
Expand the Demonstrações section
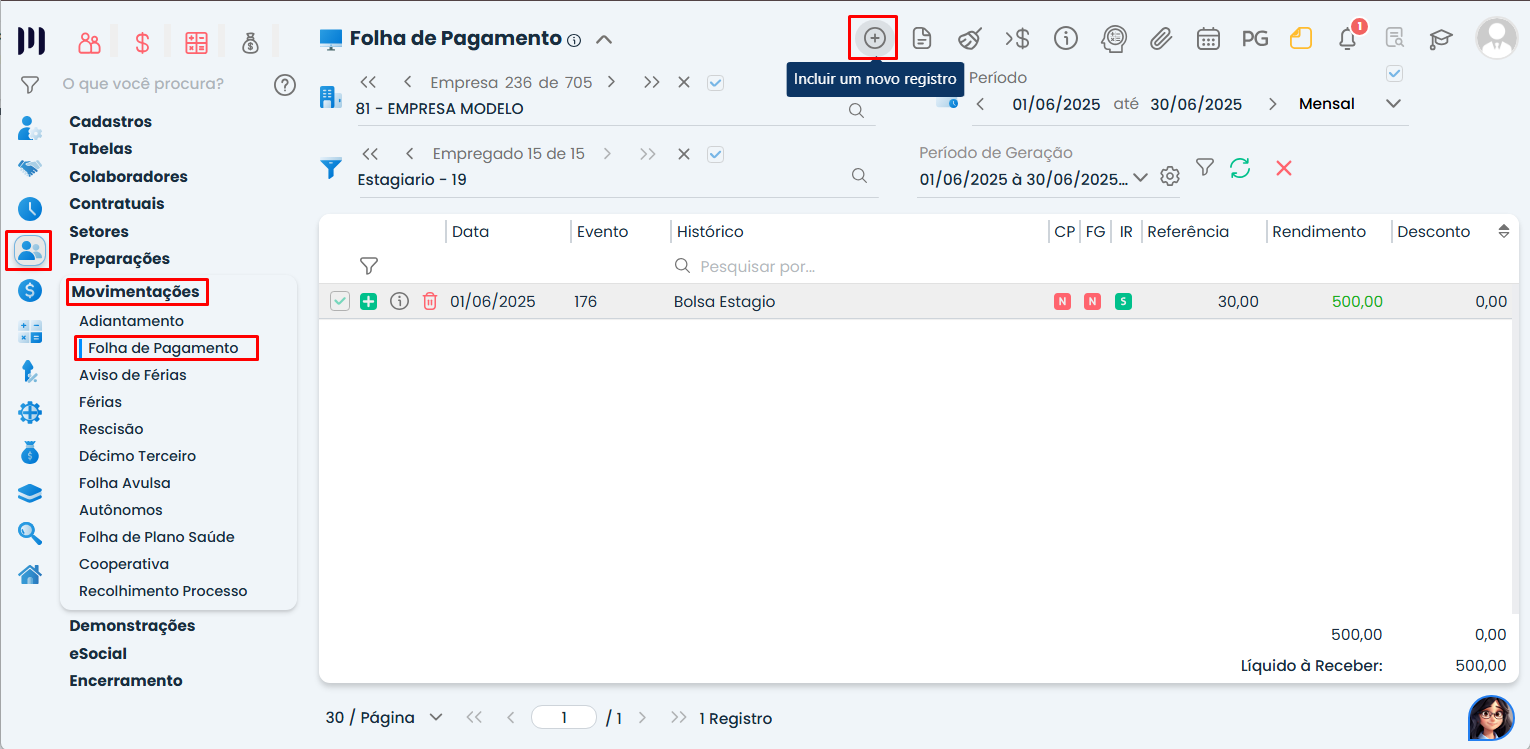pyautogui.click(x=132, y=626)
